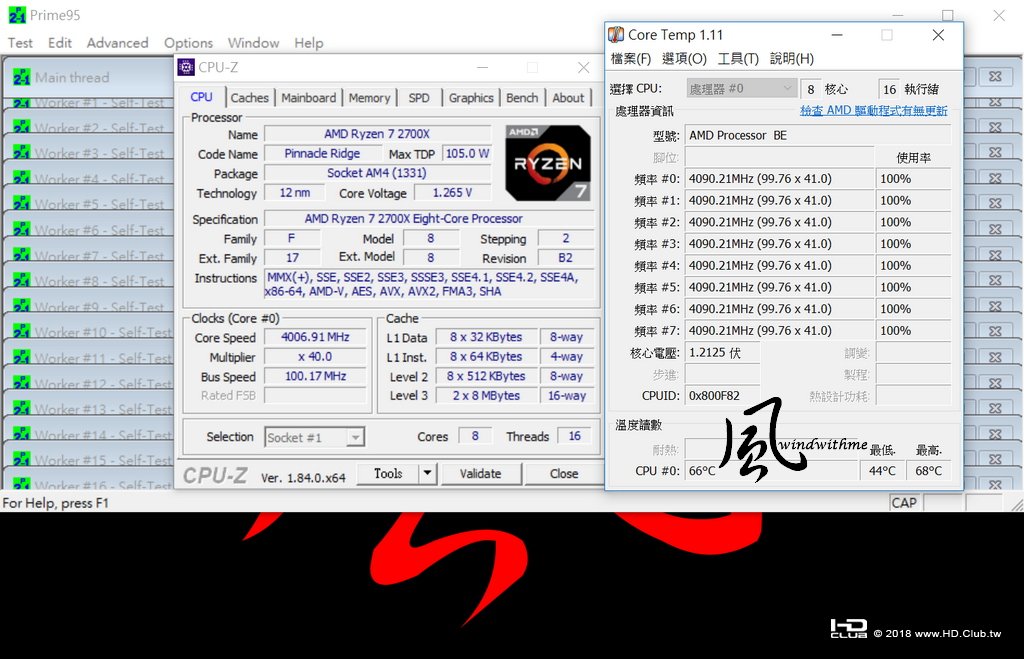Click the CAP indicator in Prime95 status bar

coord(904,503)
